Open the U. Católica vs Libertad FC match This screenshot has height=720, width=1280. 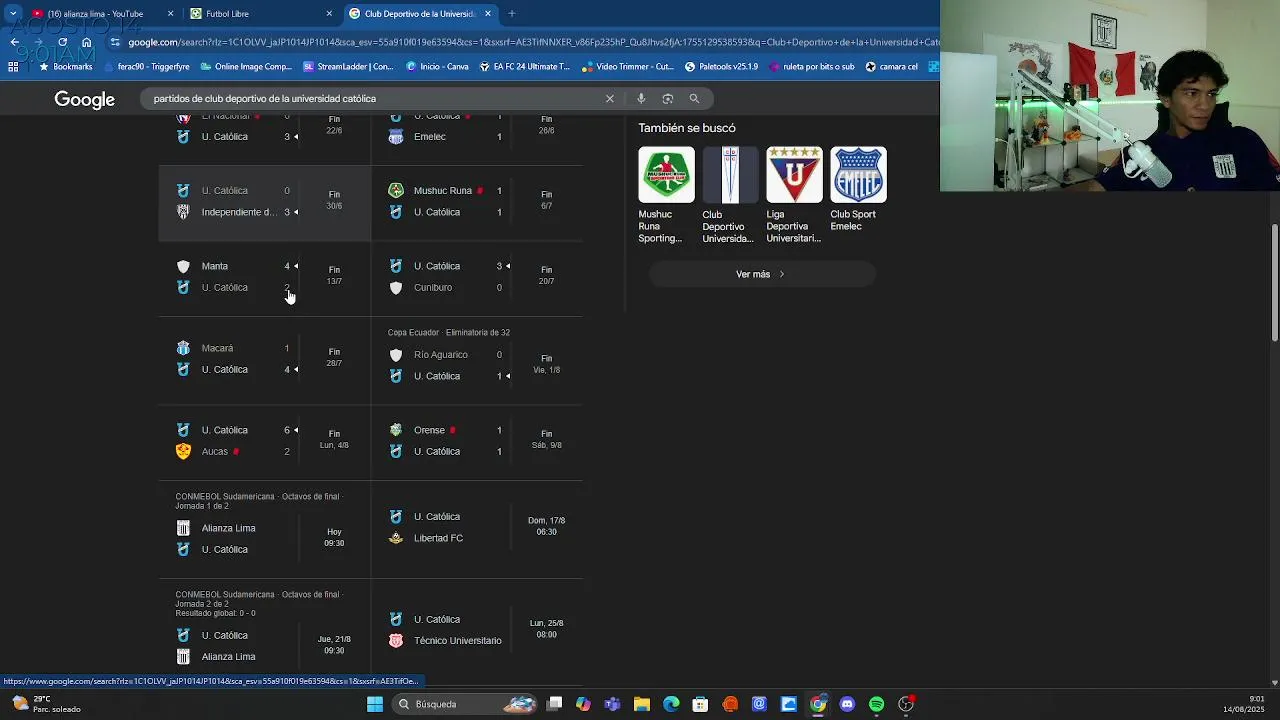pos(477,527)
